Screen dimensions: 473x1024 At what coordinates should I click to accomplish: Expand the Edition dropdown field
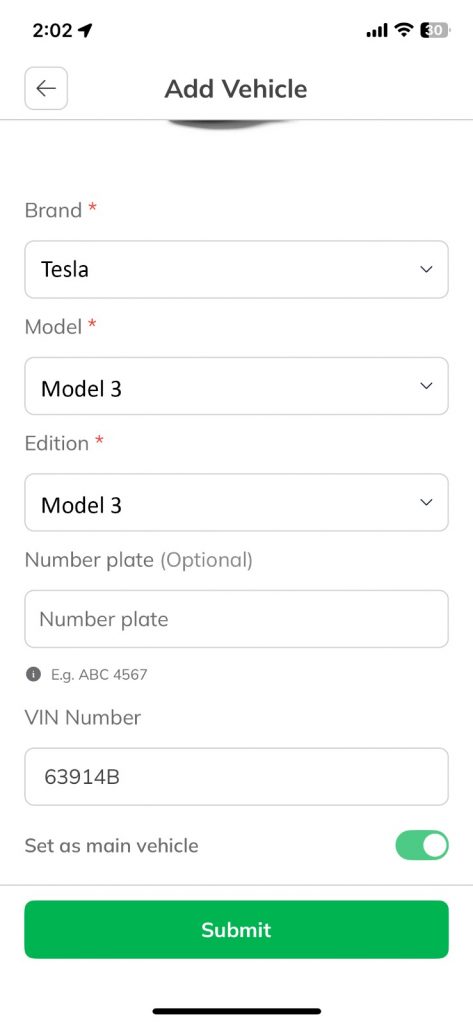tap(236, 502)
